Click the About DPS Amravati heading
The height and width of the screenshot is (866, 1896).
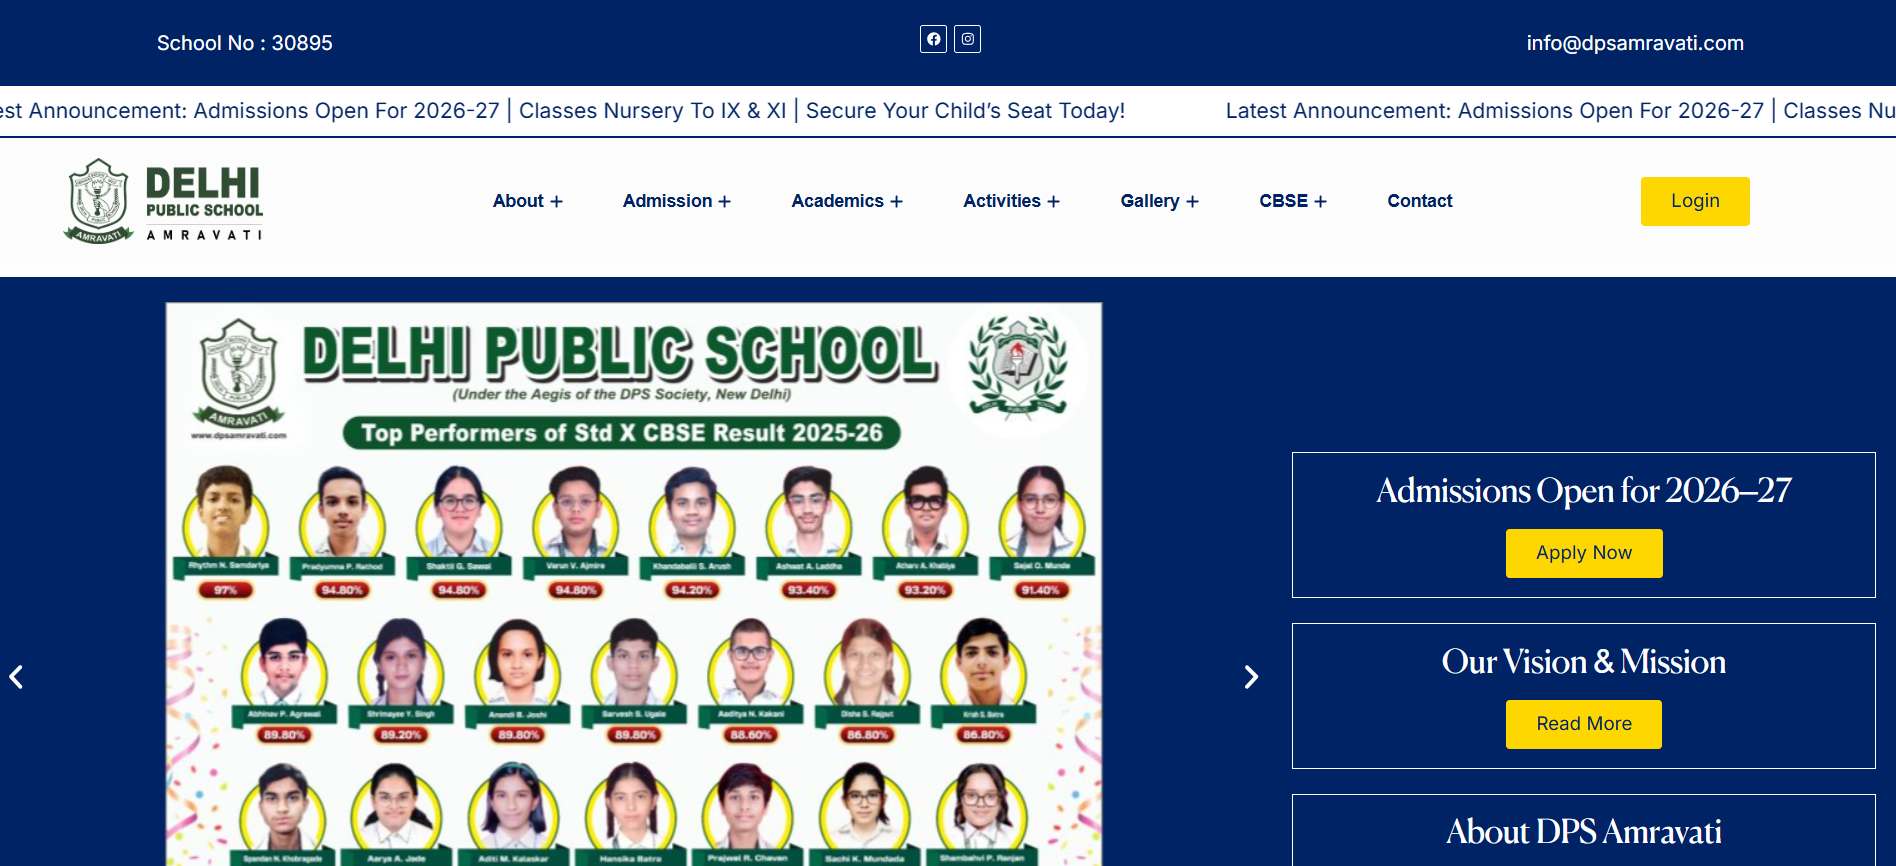click(1584, 832)
